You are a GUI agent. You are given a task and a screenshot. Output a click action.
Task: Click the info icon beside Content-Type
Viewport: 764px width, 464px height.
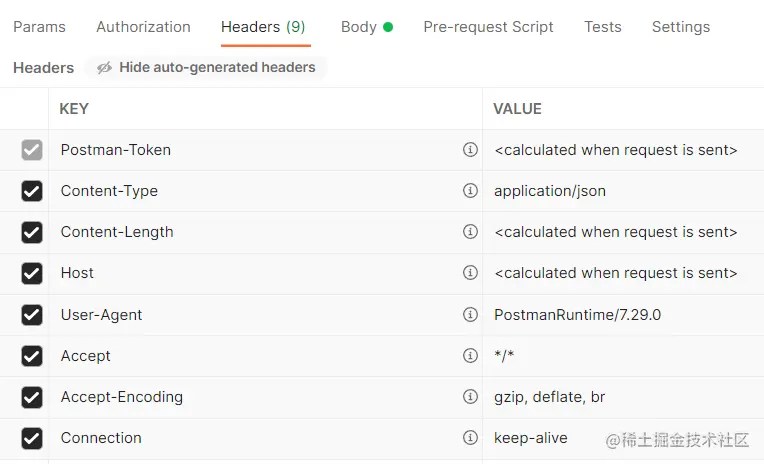click(x=470, y=191)
